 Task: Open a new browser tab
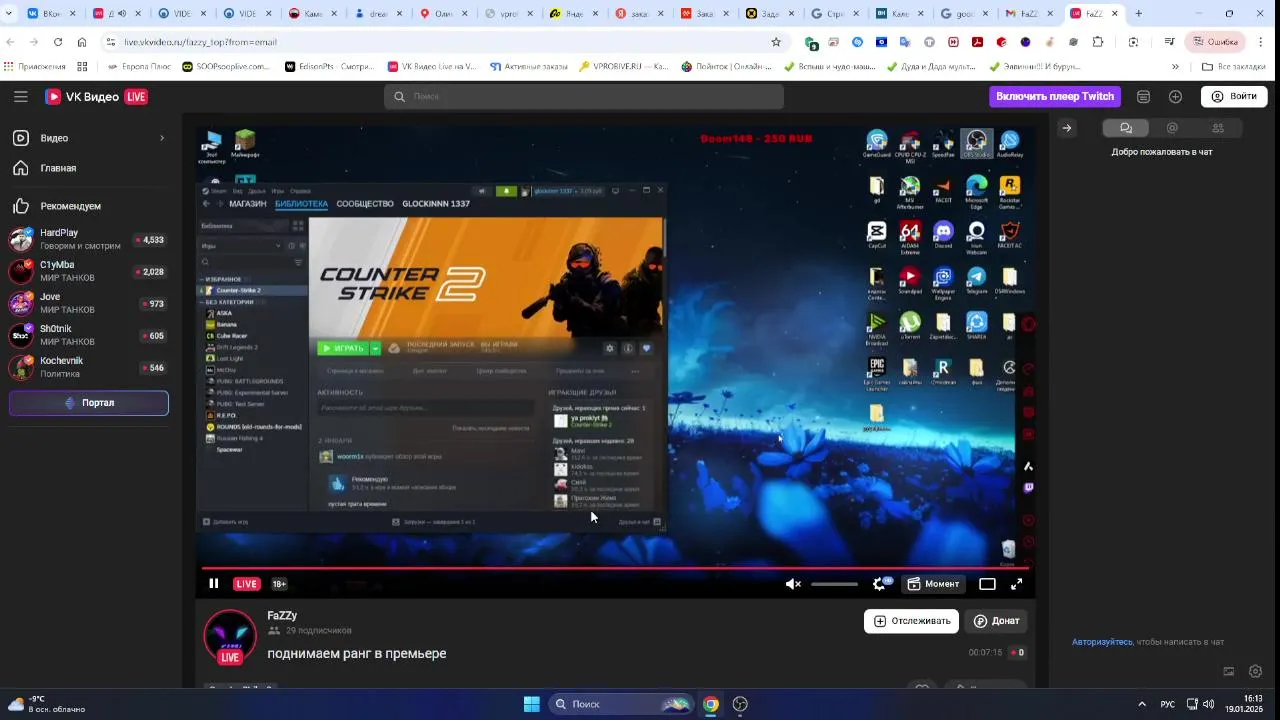[1138, 14]
